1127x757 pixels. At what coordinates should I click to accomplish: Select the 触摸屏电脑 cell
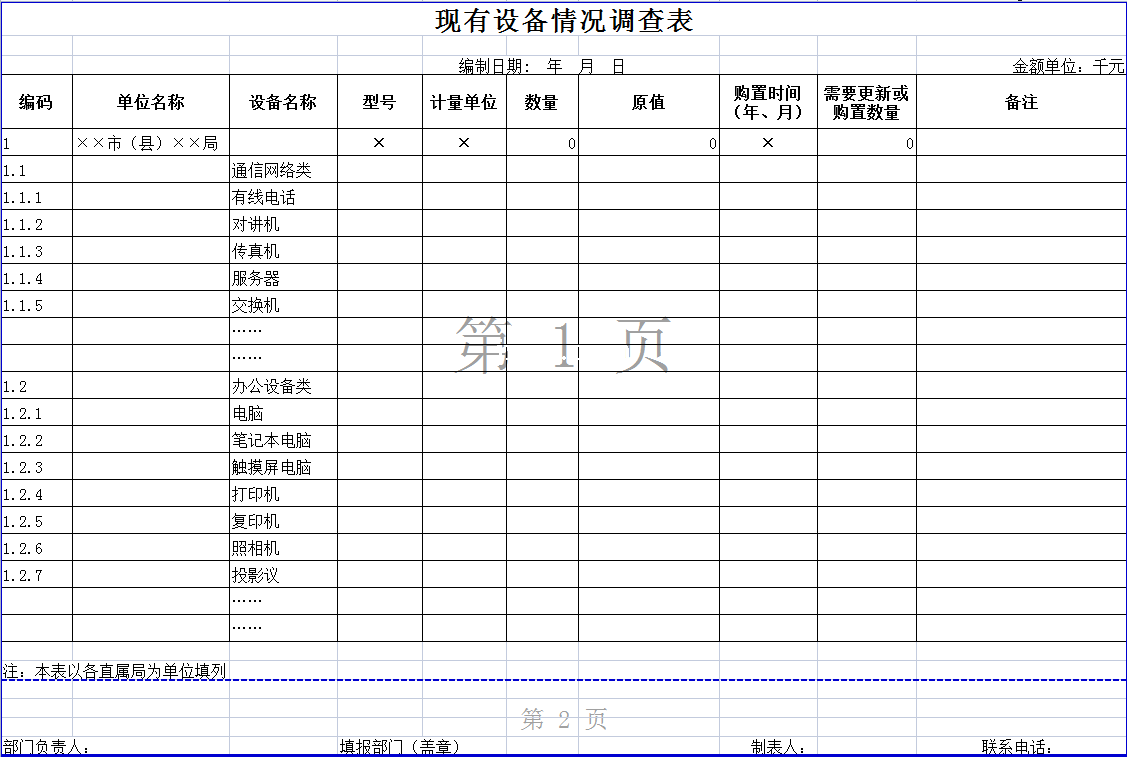tap(272, 467)
